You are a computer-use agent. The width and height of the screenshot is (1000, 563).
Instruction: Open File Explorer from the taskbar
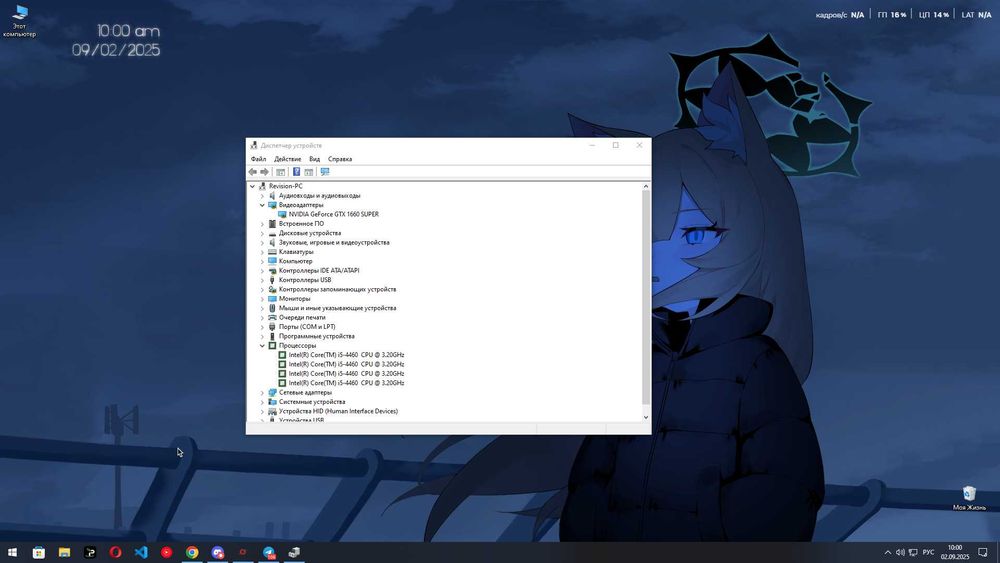[64, 552]
